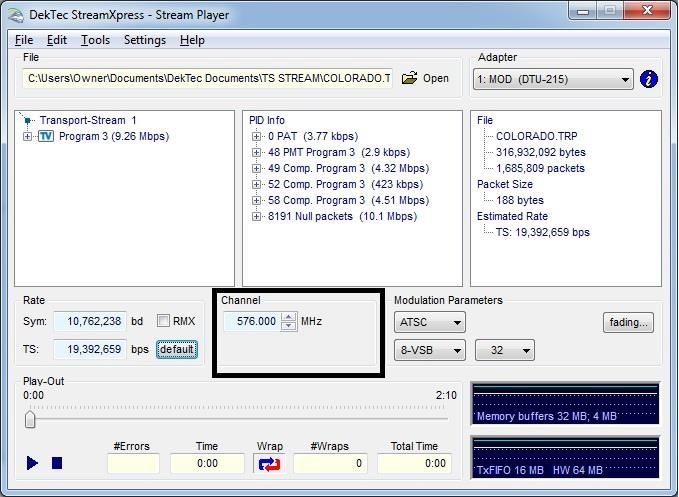This screenshot has width=679, height=497.
Task: Expand the 0 PAT PID entry
Action: (256, 136)
